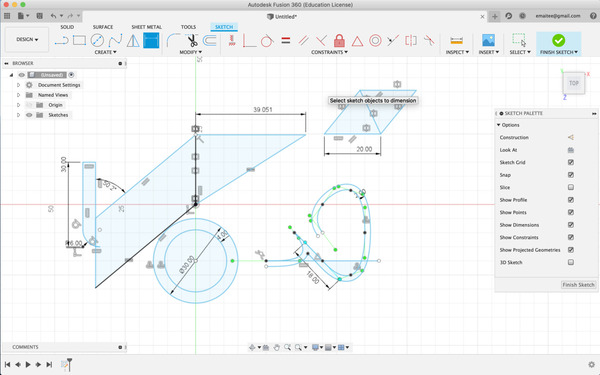This screenshot has width=600, height=375.
Task: Enable the 3D Sketch checkbox
Action: (571, 262)
